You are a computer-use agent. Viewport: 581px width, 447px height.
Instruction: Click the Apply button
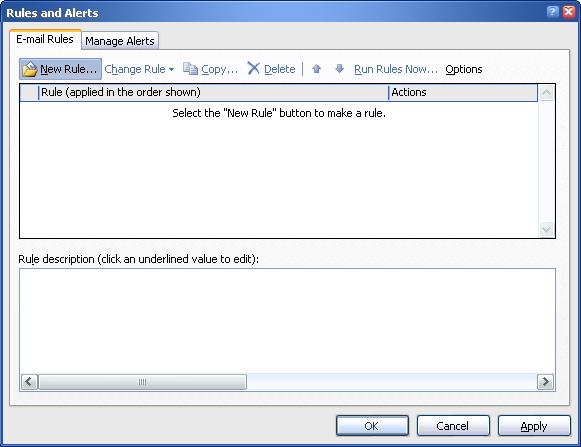tap(534, 426)
